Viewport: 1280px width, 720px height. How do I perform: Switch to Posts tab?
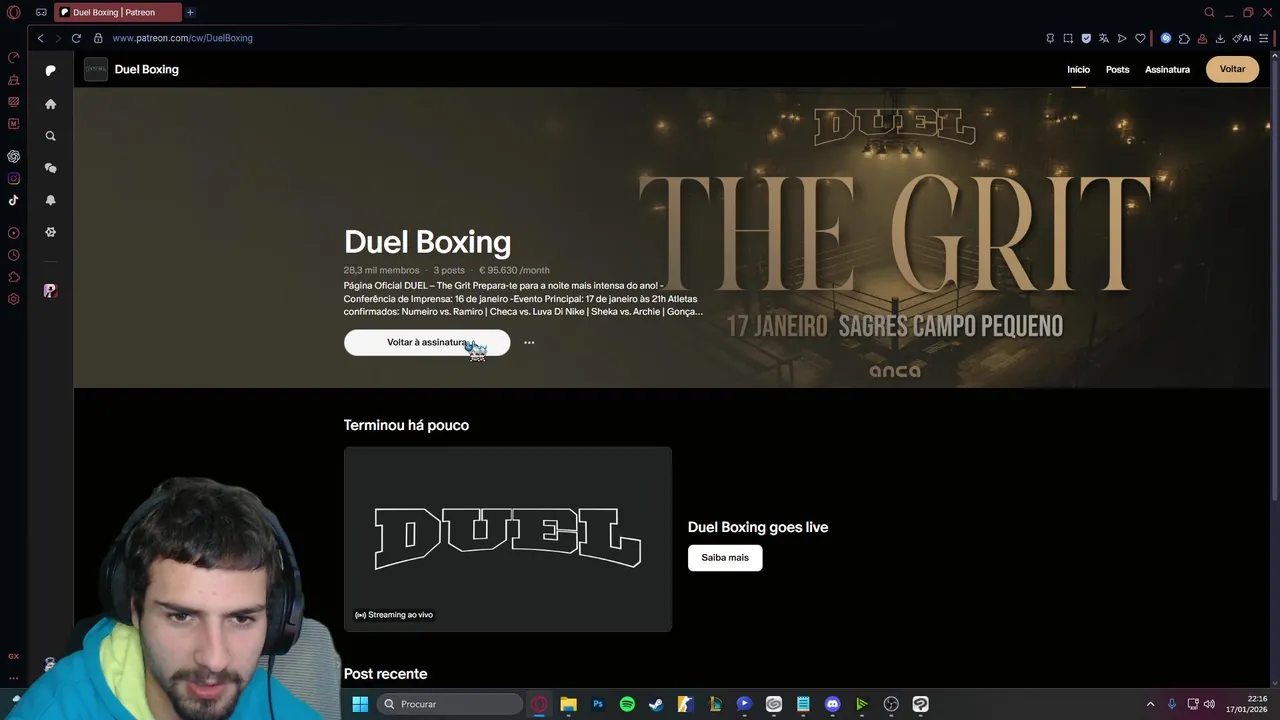(1117, 69)
